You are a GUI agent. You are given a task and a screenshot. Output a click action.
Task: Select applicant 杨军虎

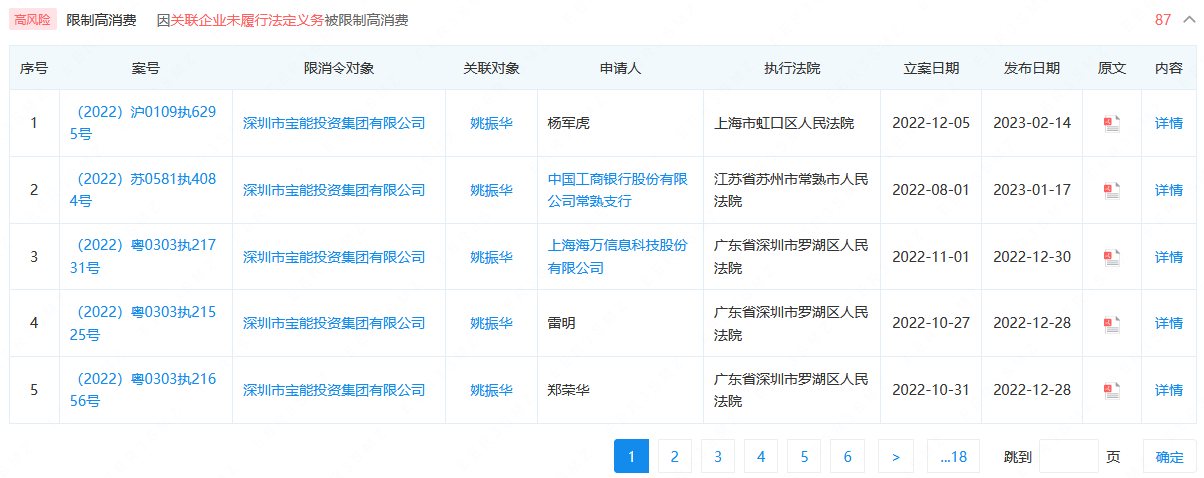coord(569,123)
